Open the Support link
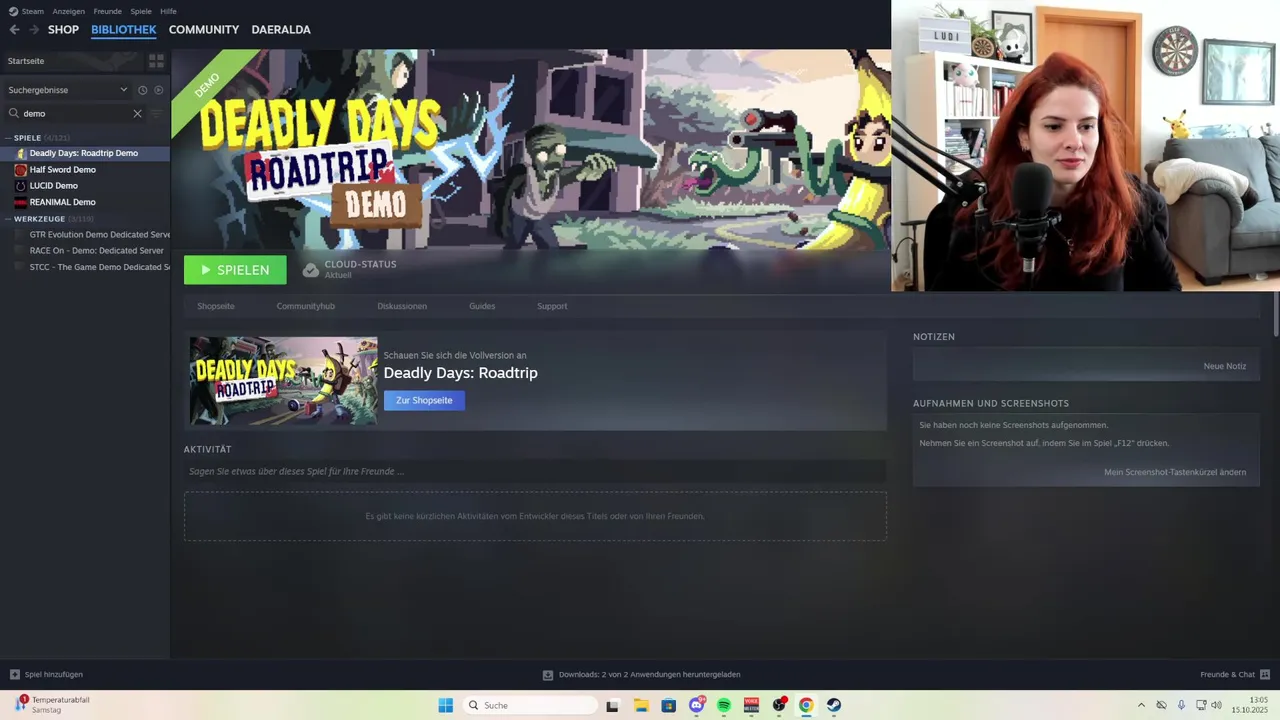This screenshot has width=1280, height=720. (552, 306)
